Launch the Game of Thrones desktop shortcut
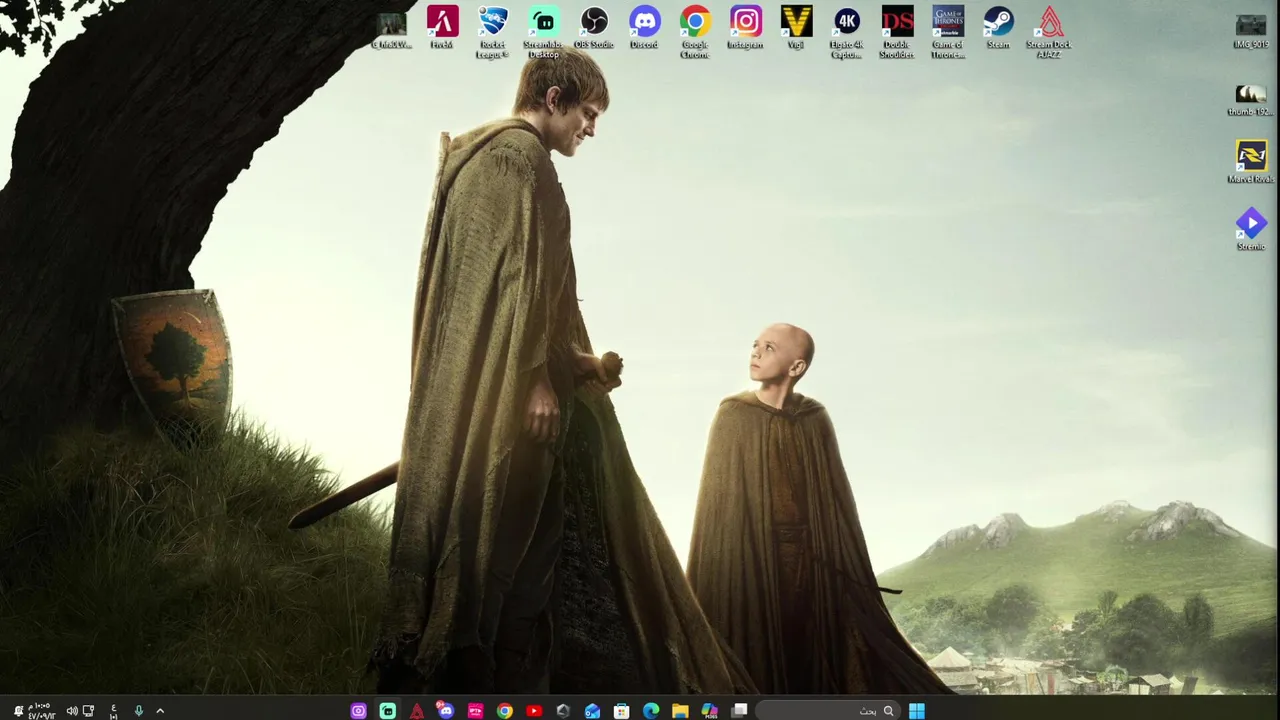This screenshot has height=720, width=1280. point(948,32)
